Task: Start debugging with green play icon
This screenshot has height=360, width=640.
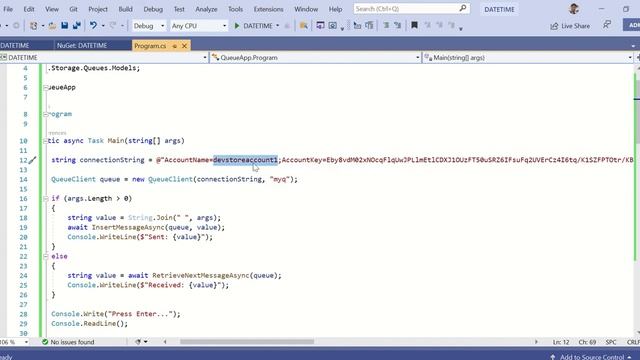Action: click(237, 25)
